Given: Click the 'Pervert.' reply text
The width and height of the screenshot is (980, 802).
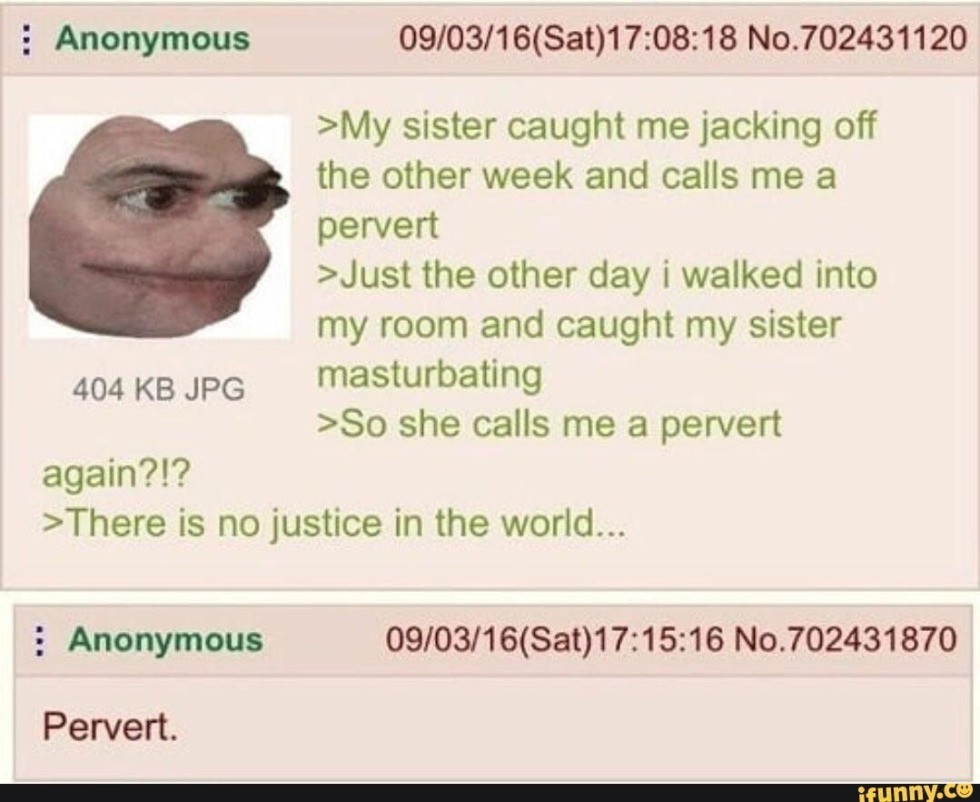Looking at the screenshot, I should click(x=110, y=728).
